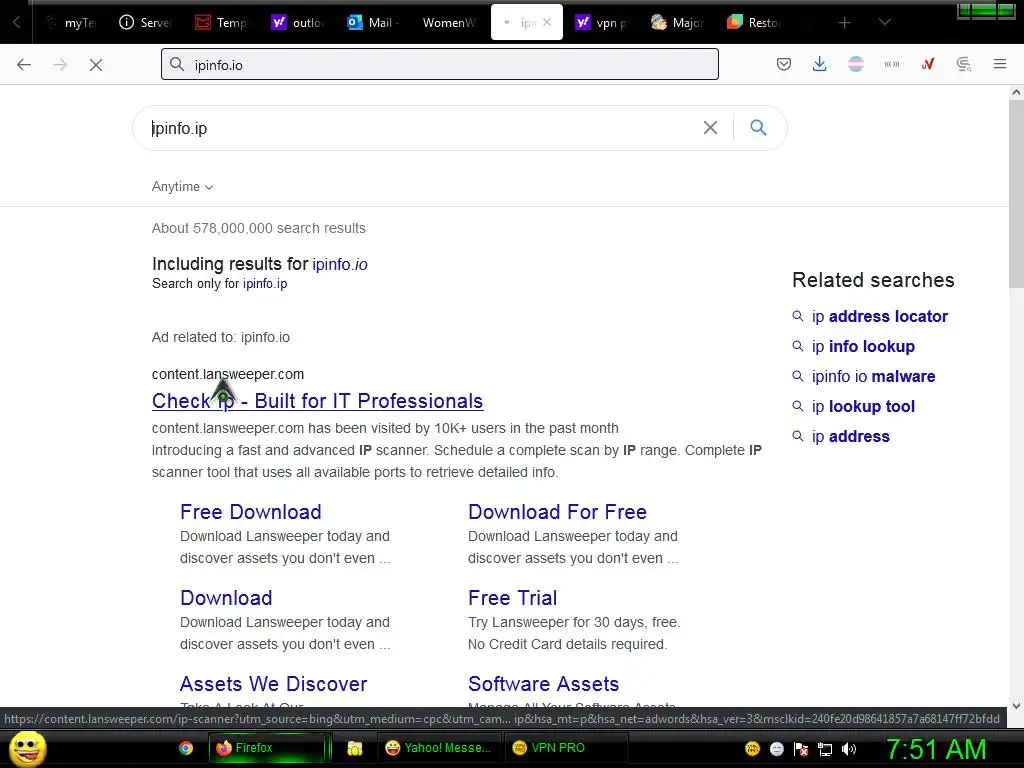1024x768 pixels.
Task: Switch to the vpn p Yahoo tab
Action: [x=601, y=22]
